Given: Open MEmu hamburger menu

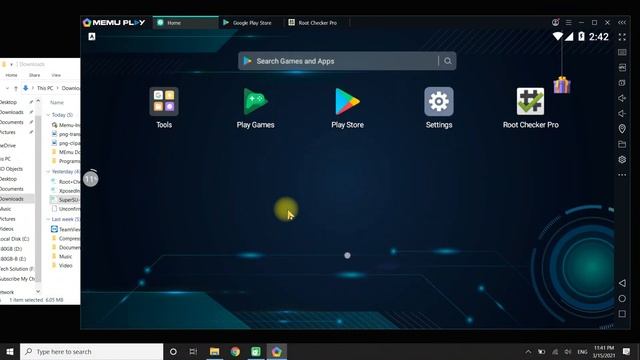Looking at the screenshot, I should (568, 22).
